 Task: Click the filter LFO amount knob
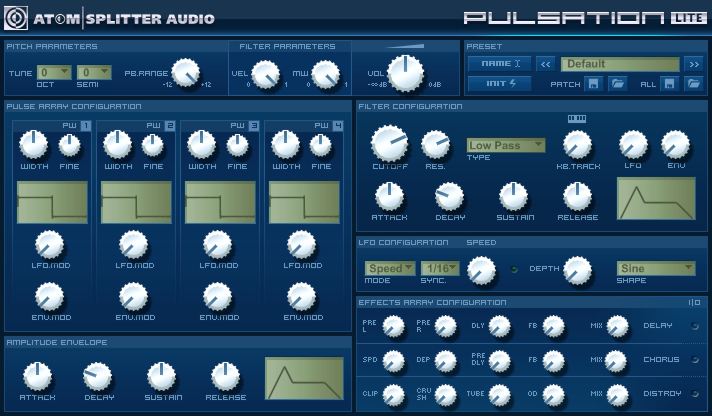pyautogui.click(x=633, y=145)
